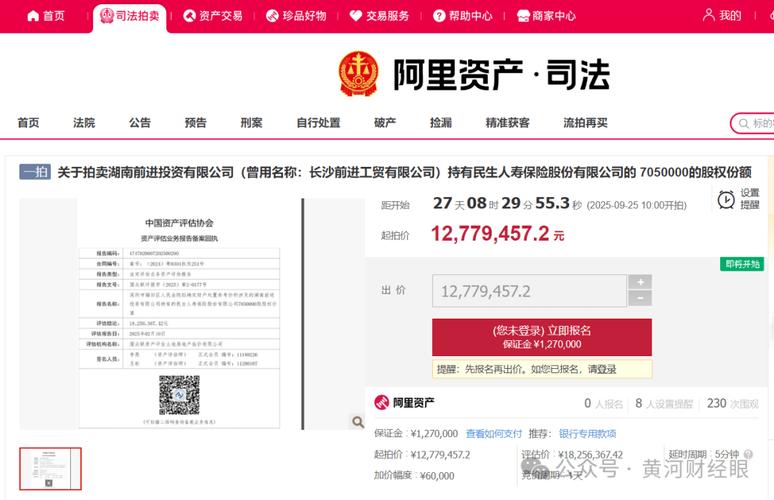
Task: Open the 破产 navigation item
Action: click(x=385, y=122)
